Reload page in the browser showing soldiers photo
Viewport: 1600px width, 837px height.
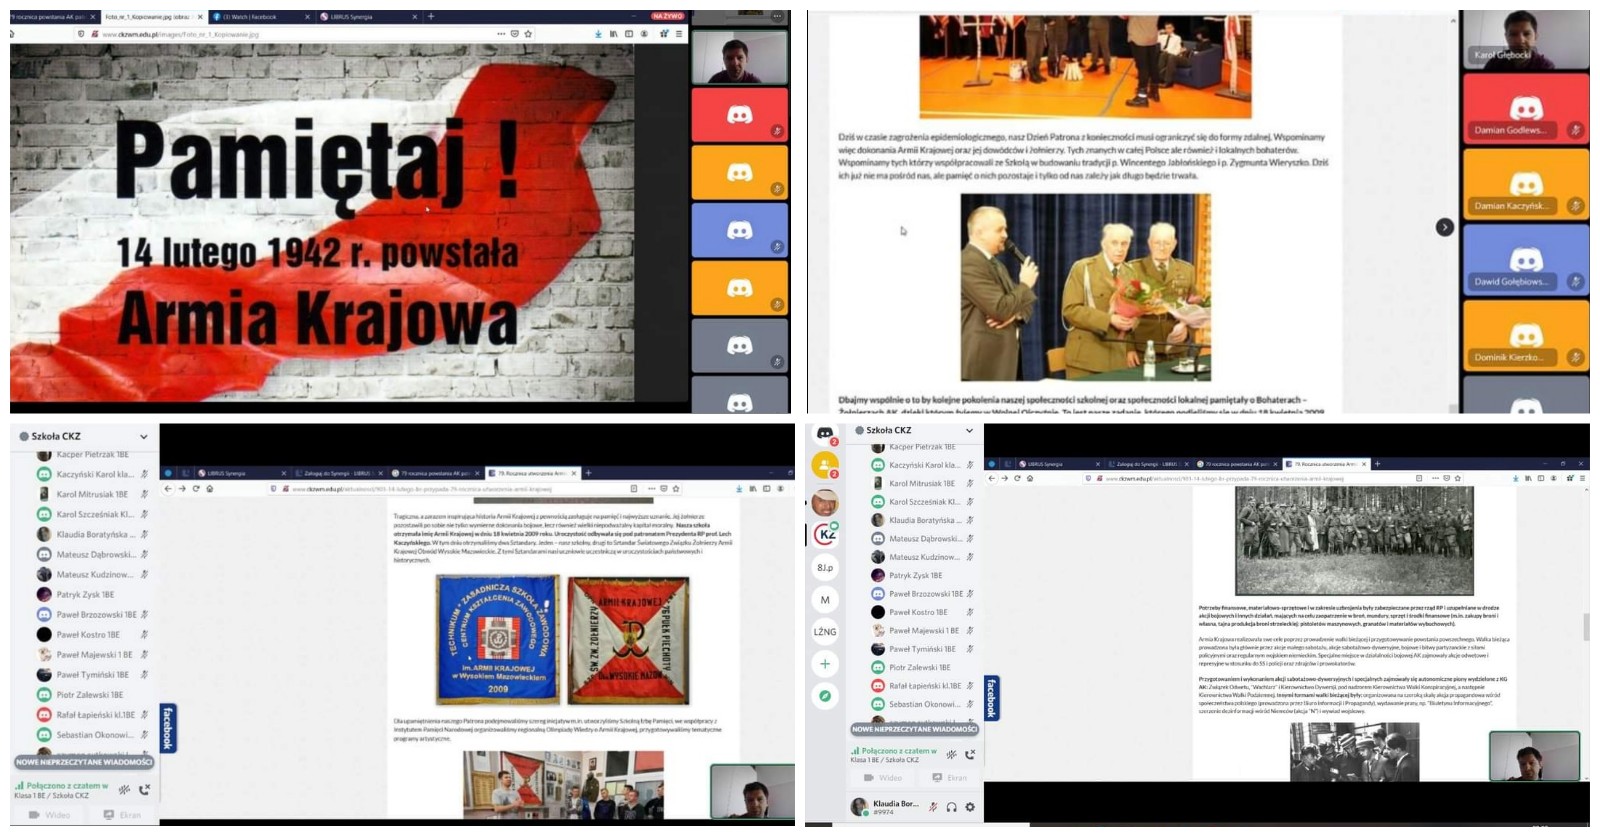click(x=1017, y=479)
